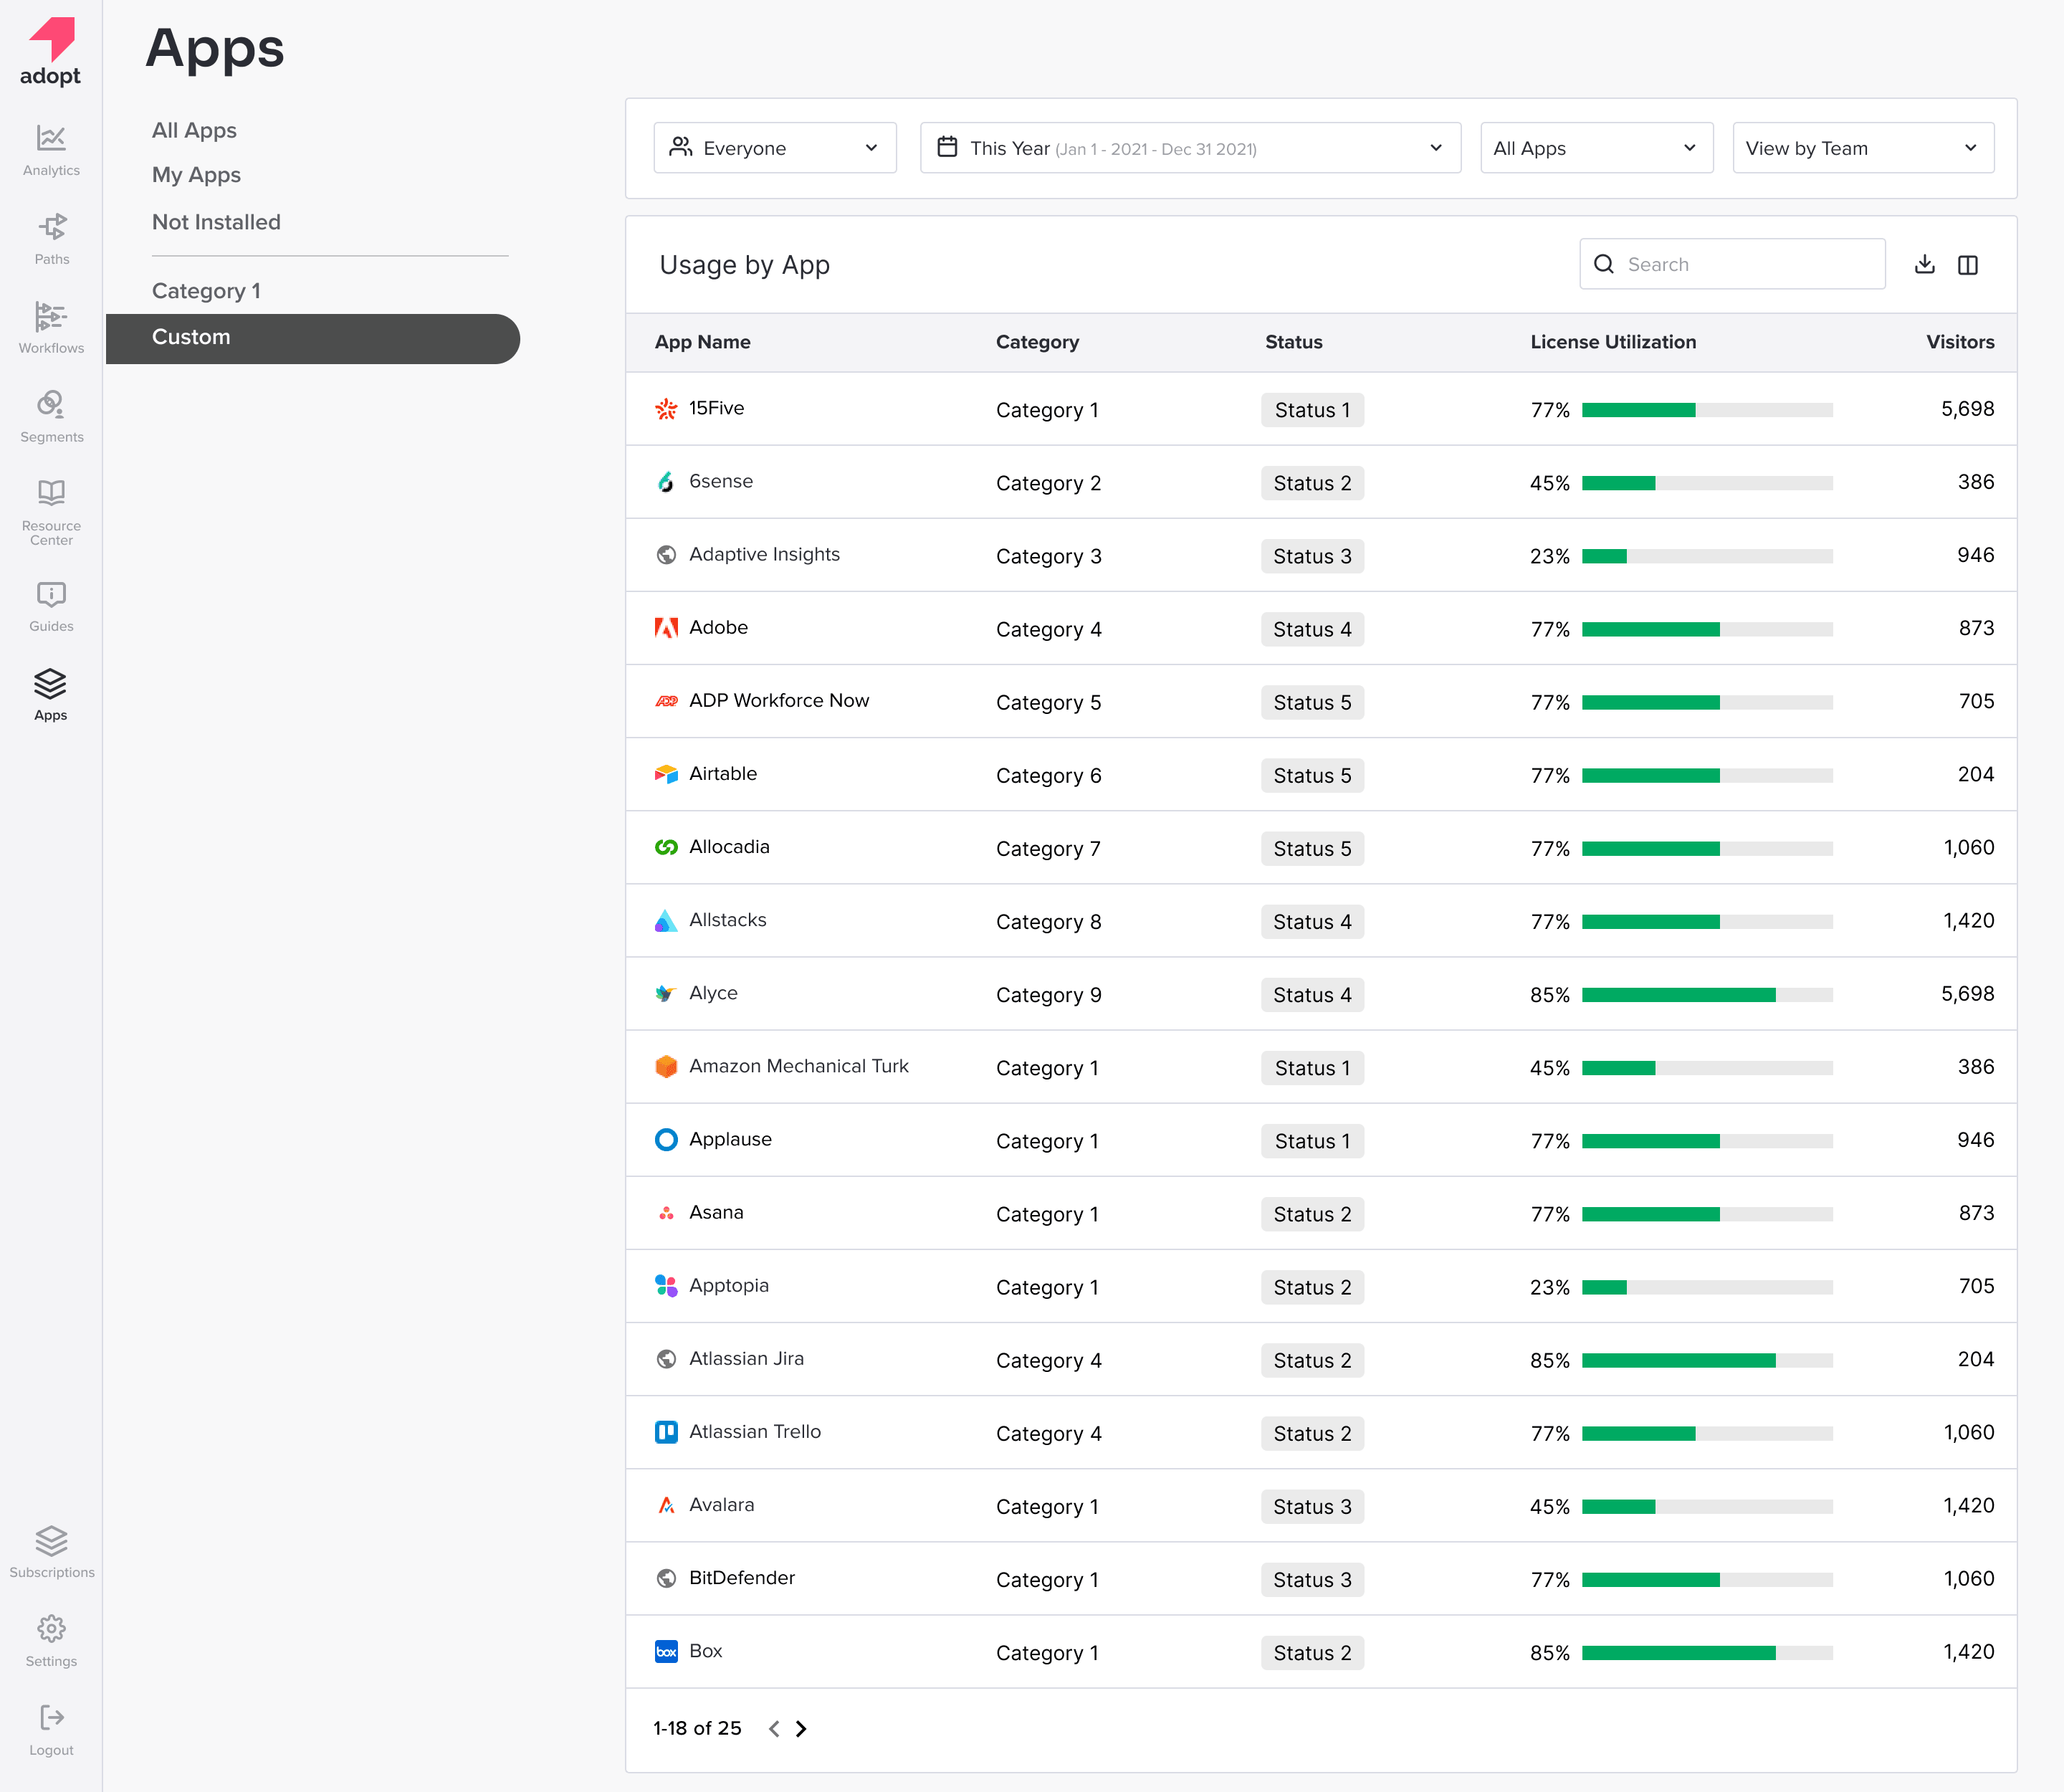Screen dimensions: 2064x1792
Task: Open the Adaptive Insights app row
Action: point(1321,555)
